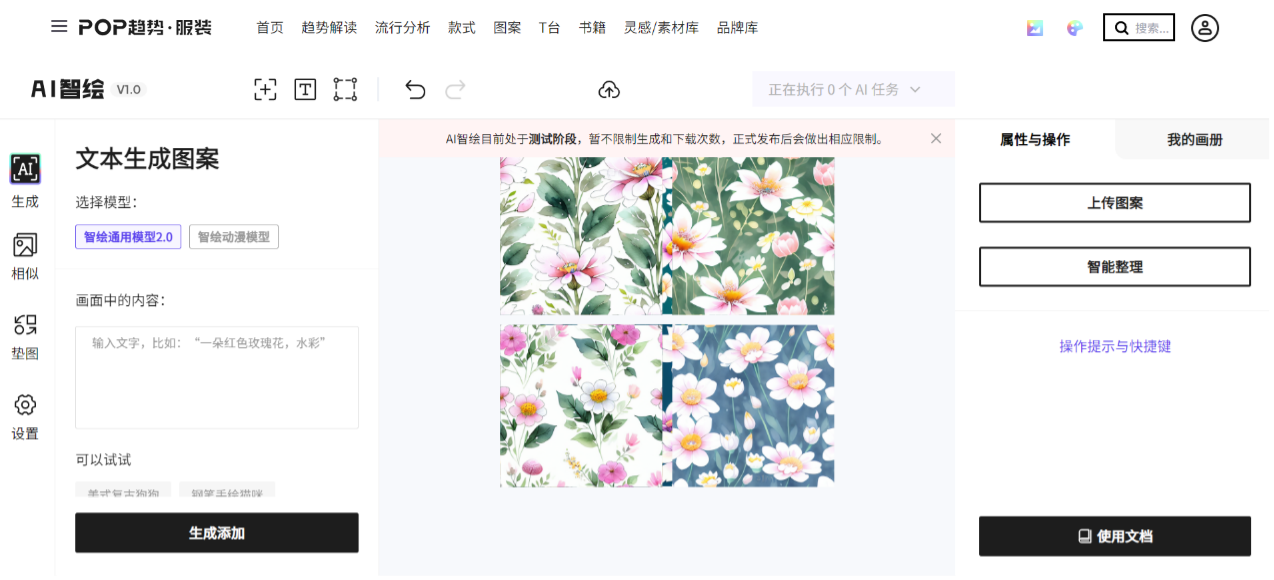Open the 使用文档 button

(1115, 536)
